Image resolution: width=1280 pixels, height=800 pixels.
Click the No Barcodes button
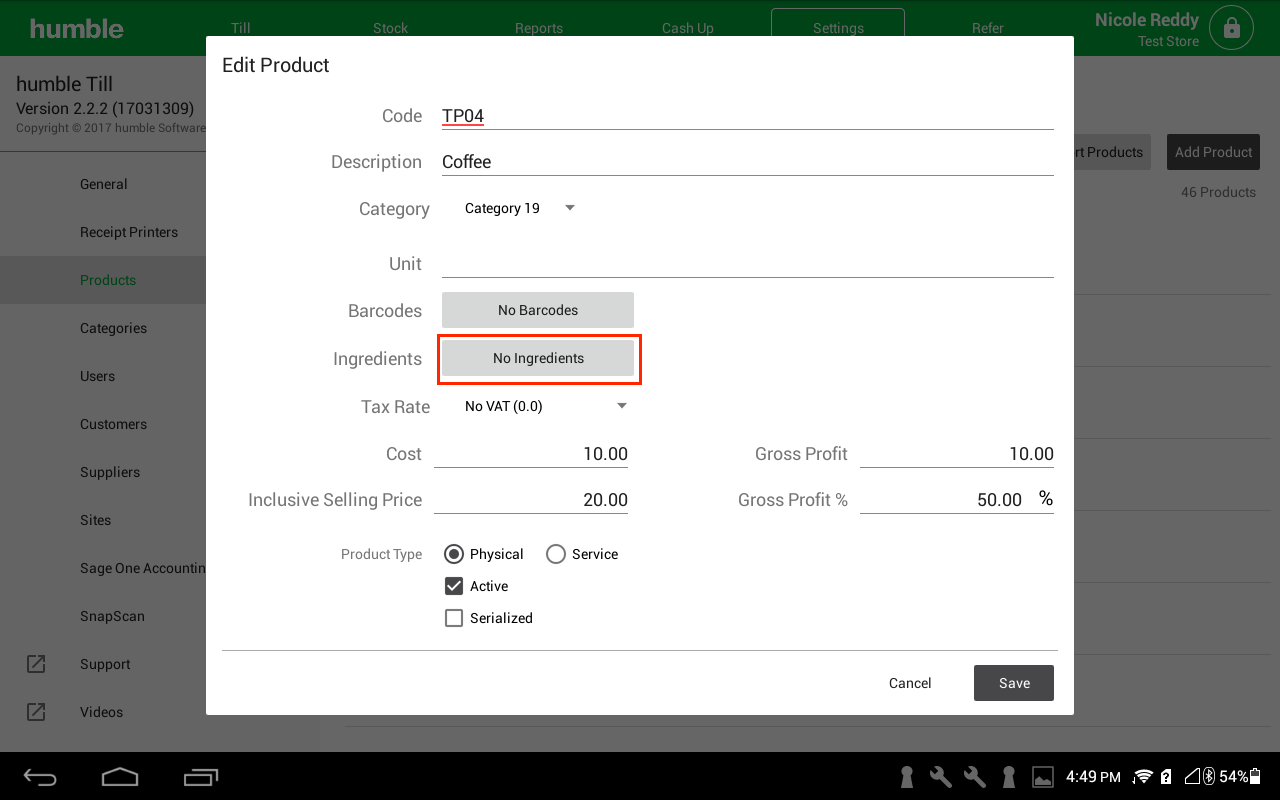[x=538, y=310]
